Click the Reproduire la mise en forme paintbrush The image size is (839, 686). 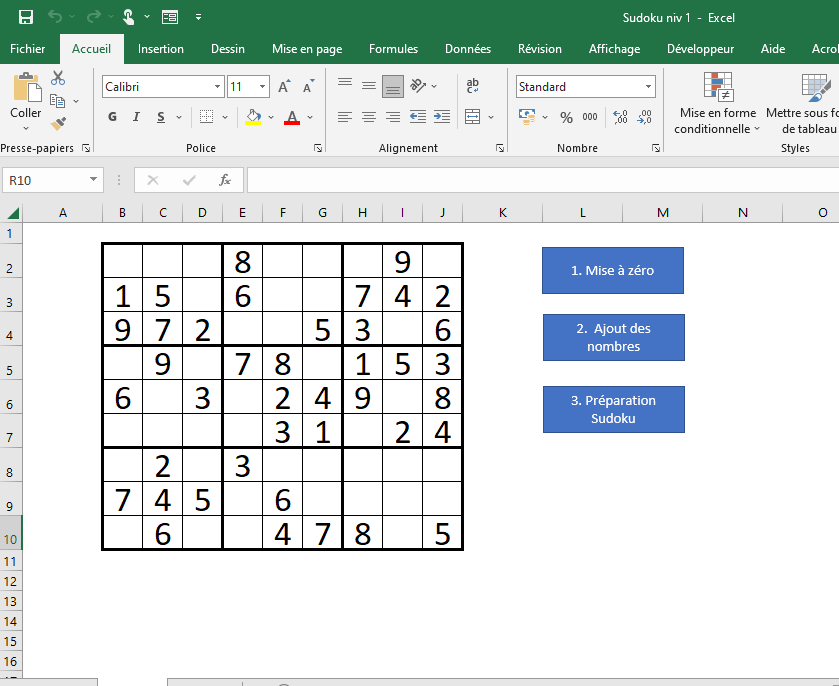tap(57, 122)
